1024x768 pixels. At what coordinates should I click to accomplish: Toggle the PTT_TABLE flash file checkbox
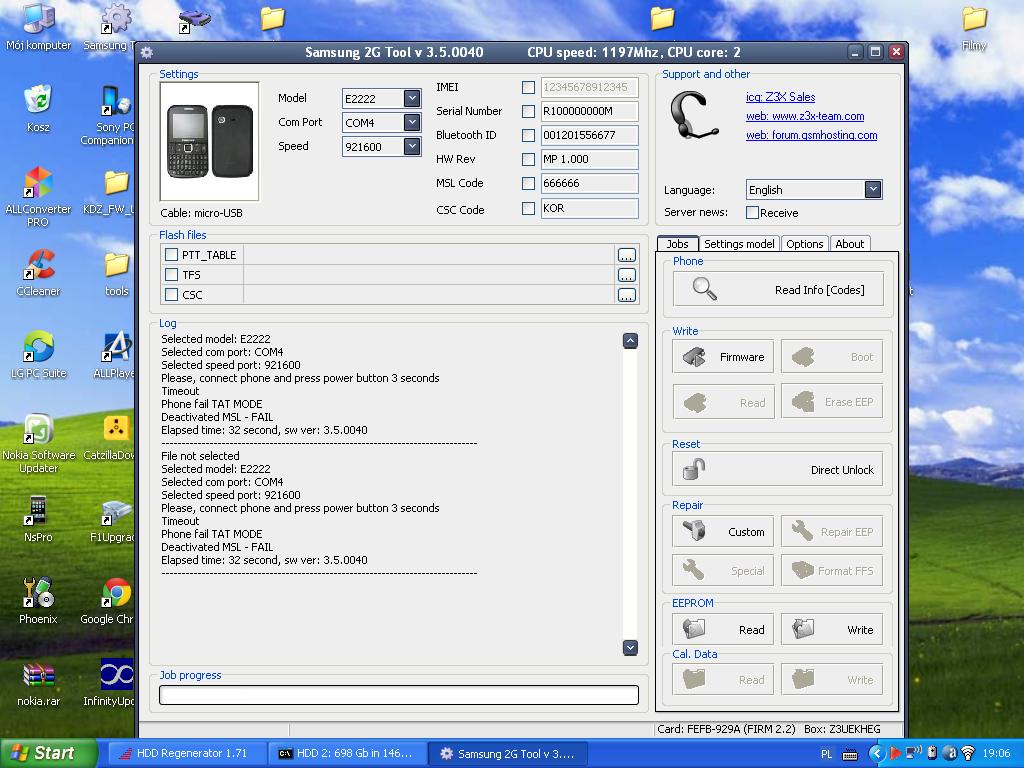168,255
